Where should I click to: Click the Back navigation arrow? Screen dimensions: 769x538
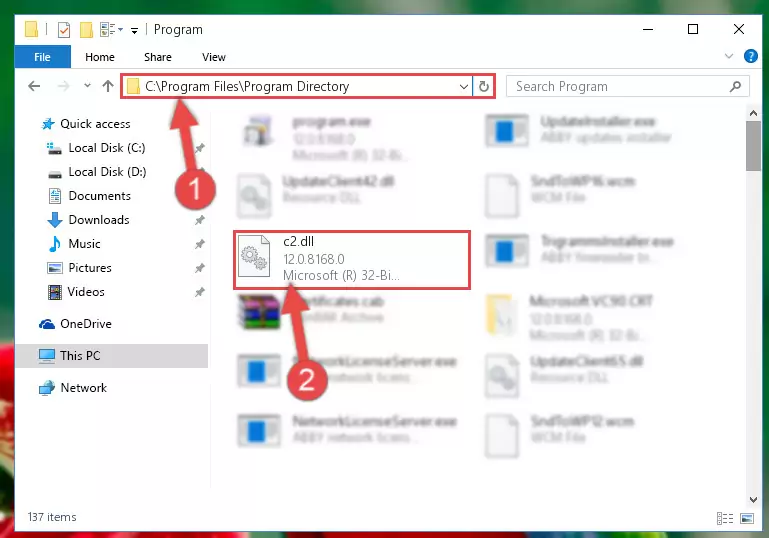pos(34,86)
